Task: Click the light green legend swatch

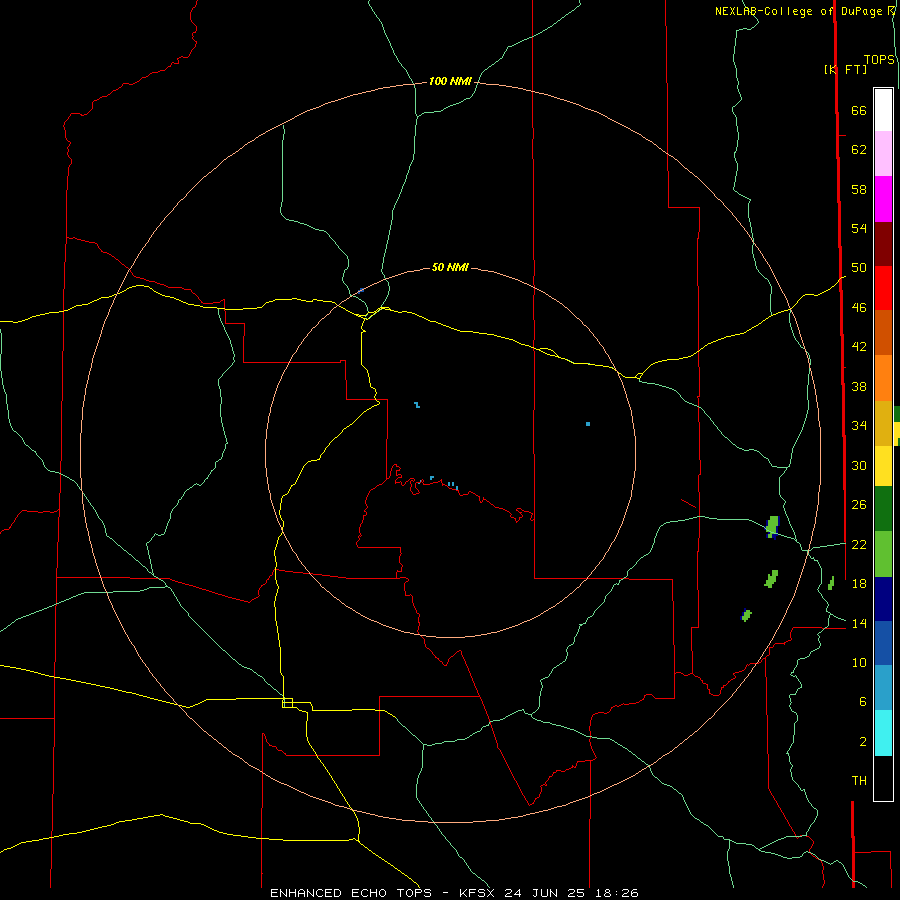Action: [x=883, y=554]
